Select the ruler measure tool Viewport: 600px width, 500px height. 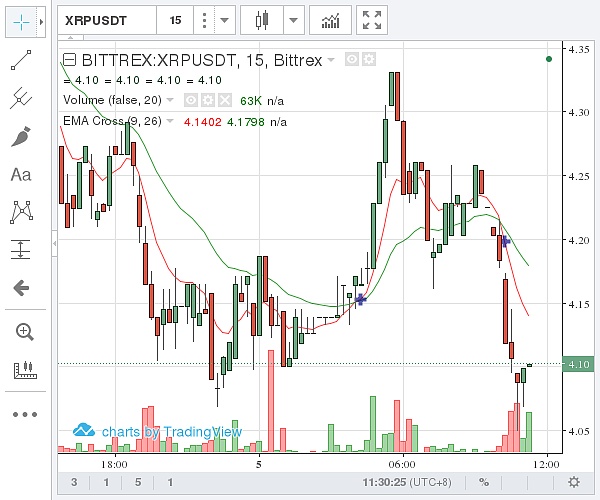click(x=25, y=370)
